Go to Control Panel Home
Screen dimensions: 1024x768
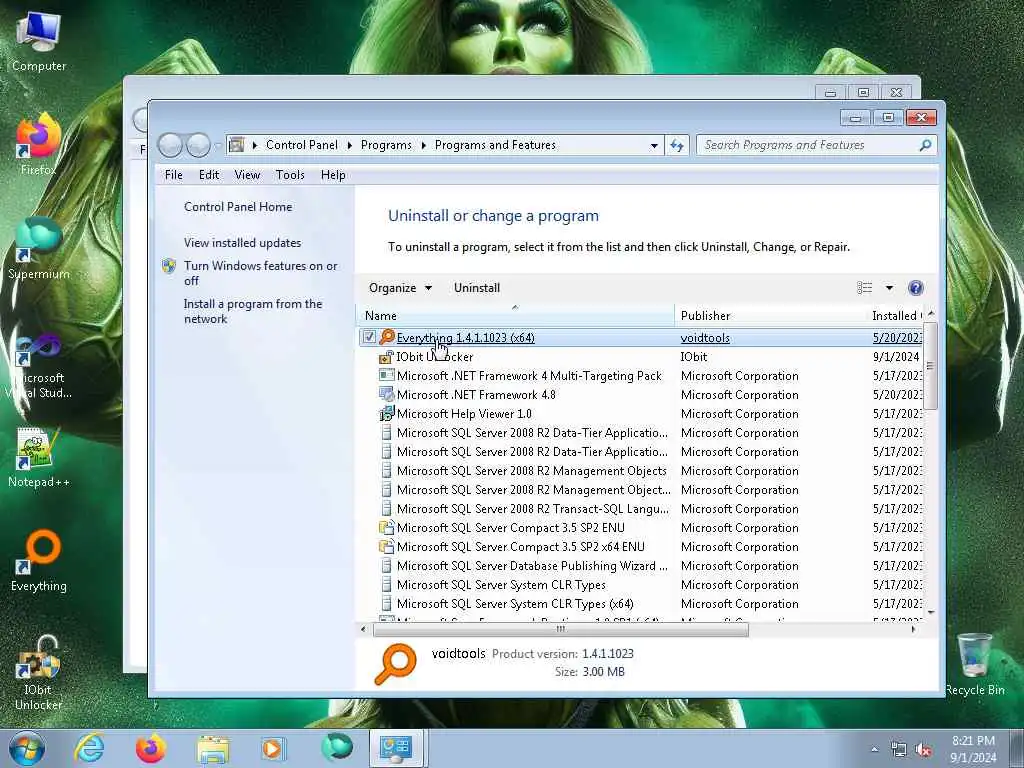click(x=238, y=207)
